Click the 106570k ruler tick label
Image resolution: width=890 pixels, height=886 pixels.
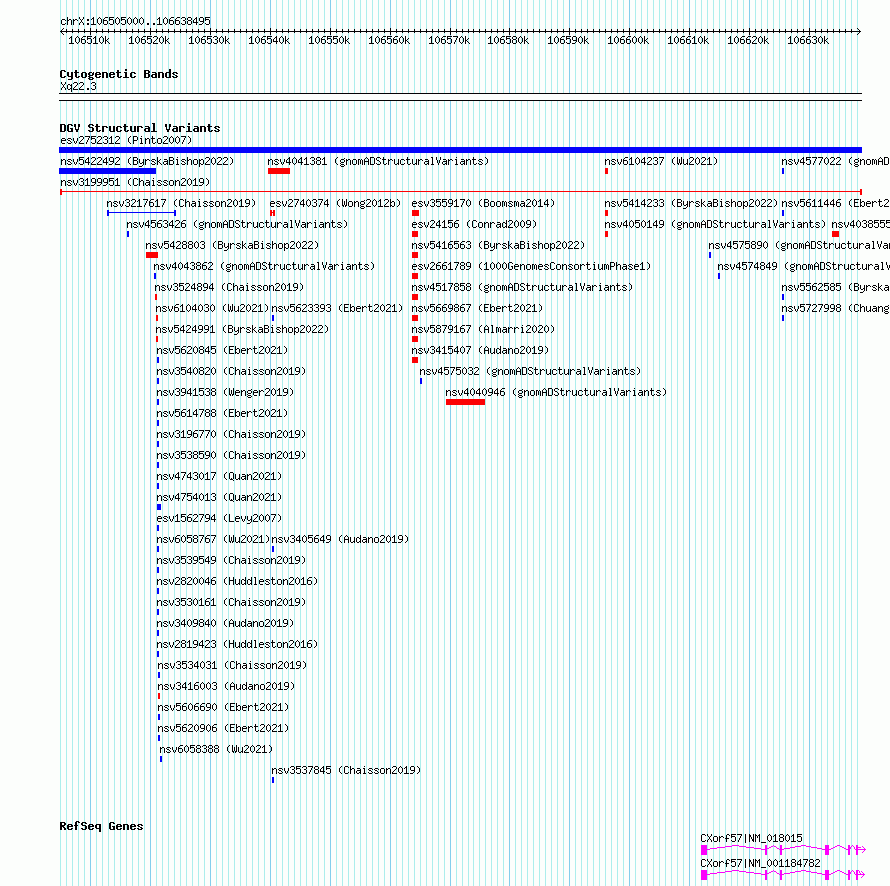[x=449, y=40]
